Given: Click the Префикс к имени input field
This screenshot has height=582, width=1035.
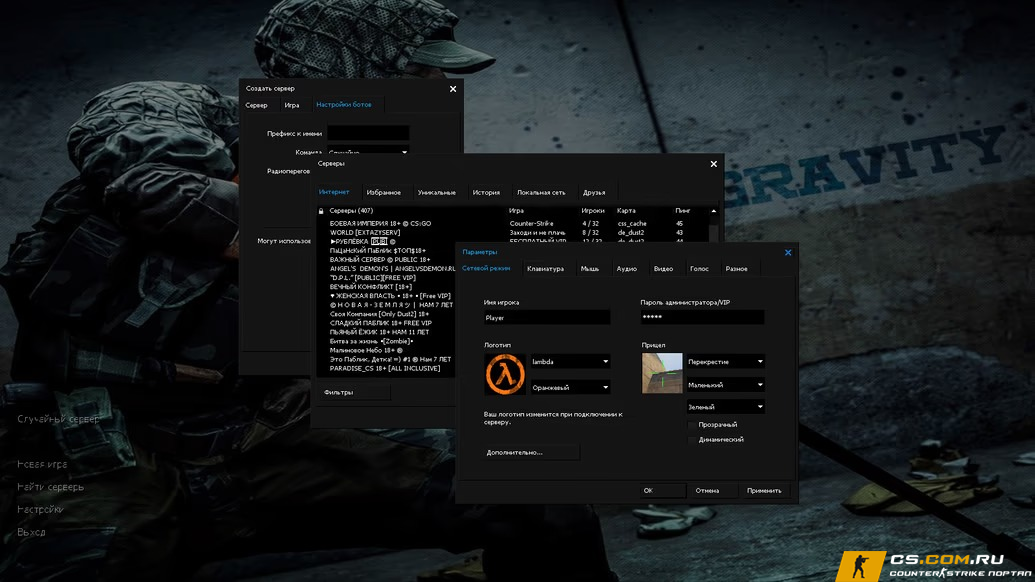Looking at the screenshot, I should (368, 133).
